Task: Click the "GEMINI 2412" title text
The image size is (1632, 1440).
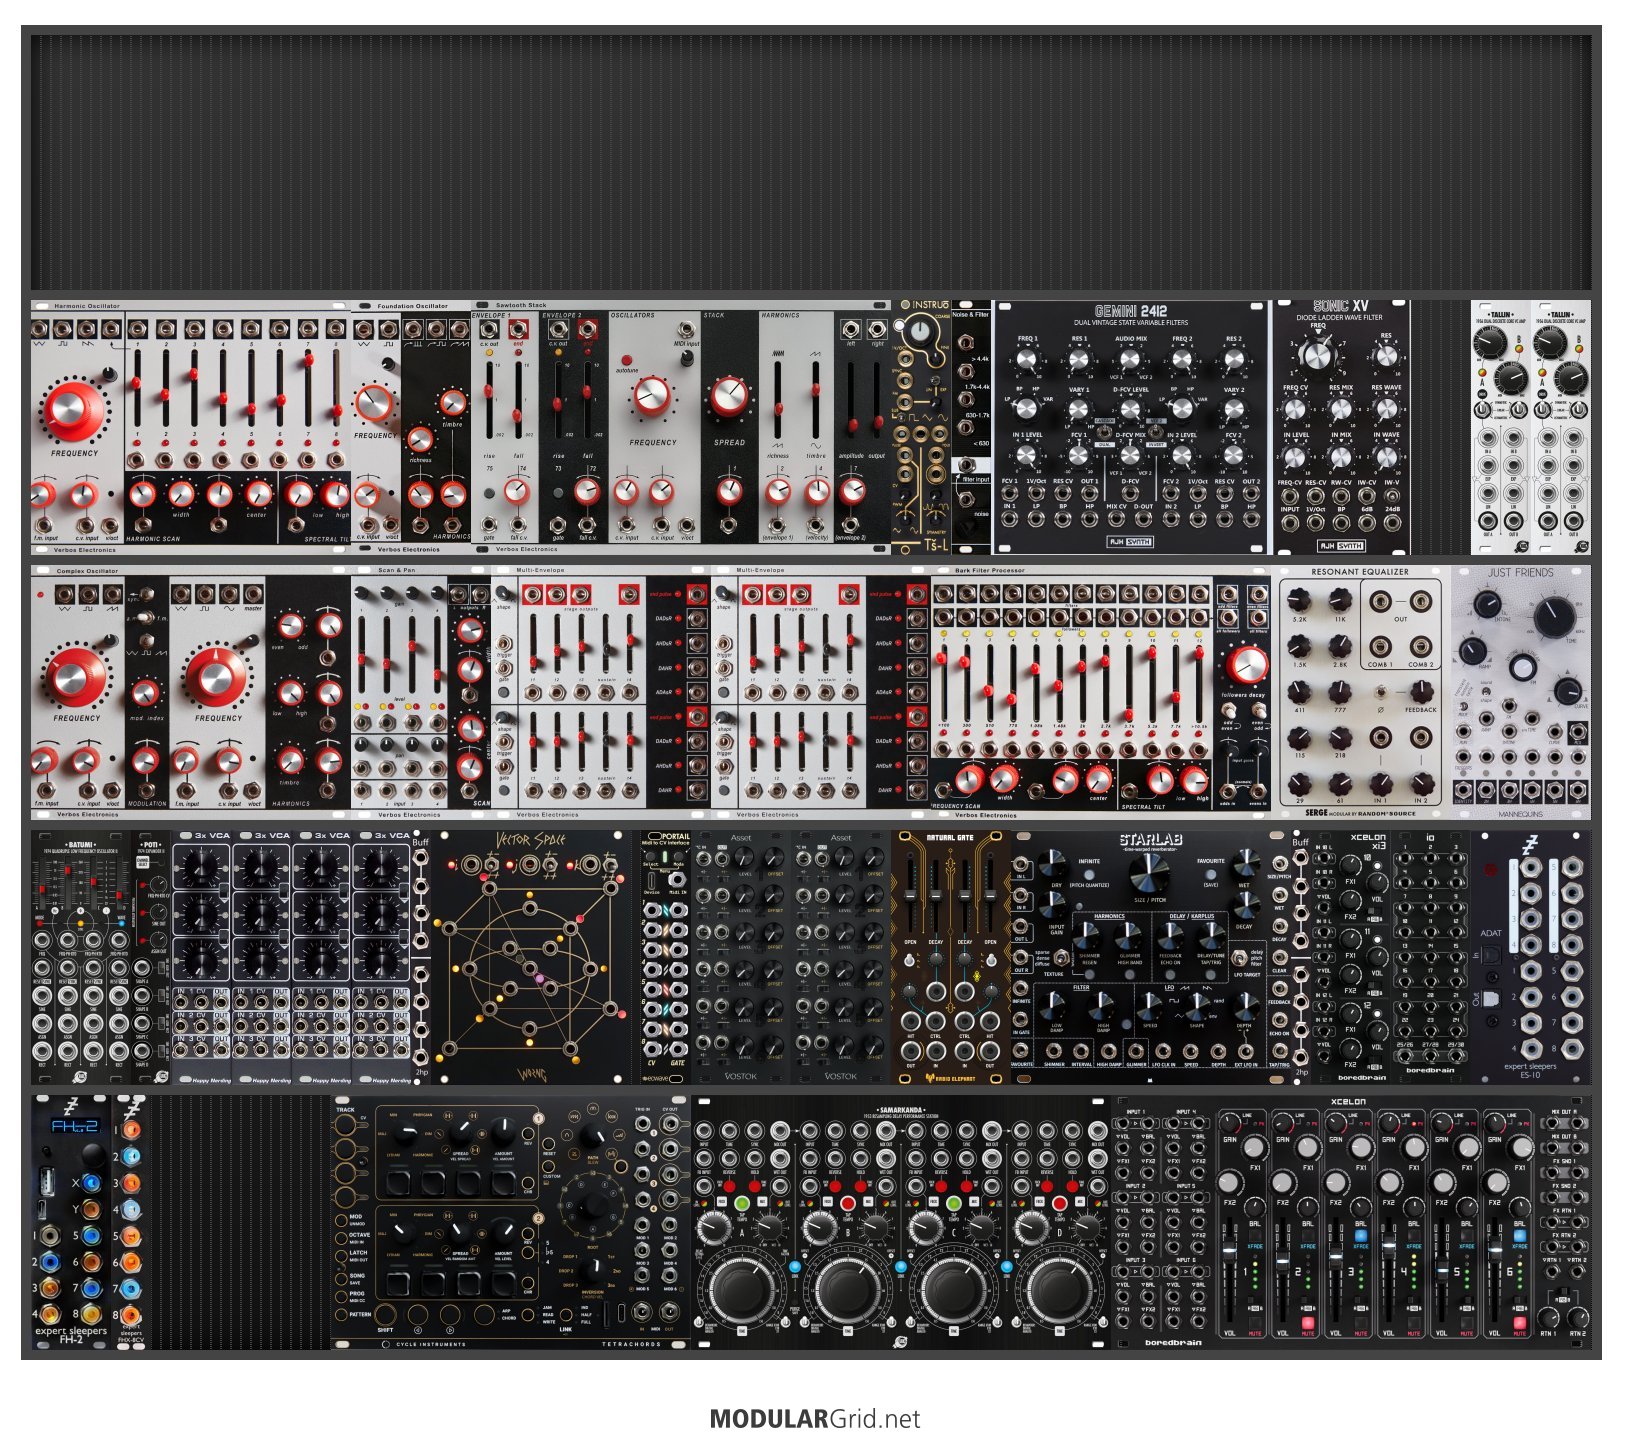Action: point(1130,311)
